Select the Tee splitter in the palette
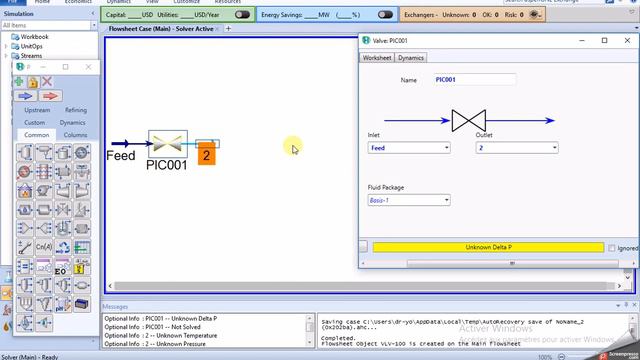The image size is (640, 360). pos(44,228)
